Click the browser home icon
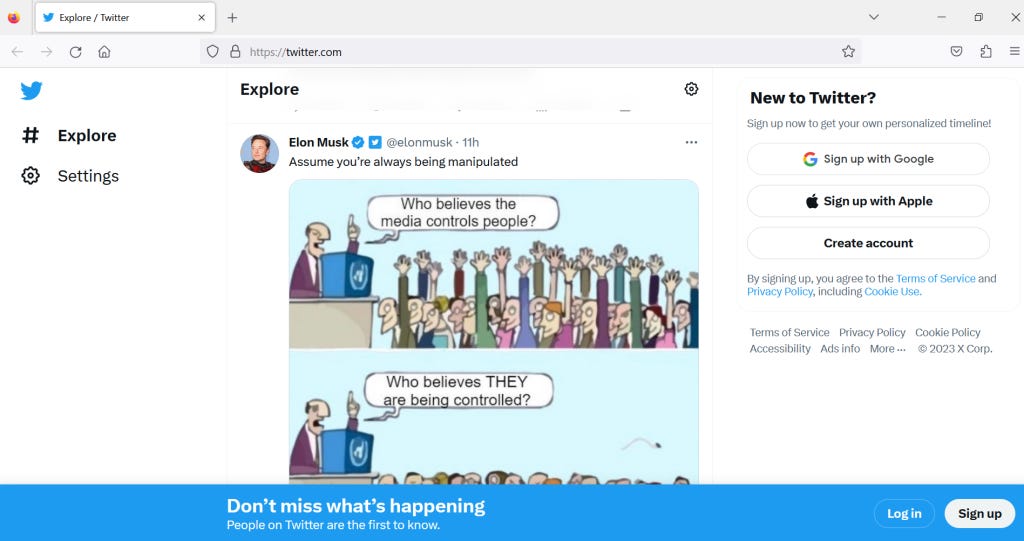The height and width of the screenshot is (541, 1024). 104,52
